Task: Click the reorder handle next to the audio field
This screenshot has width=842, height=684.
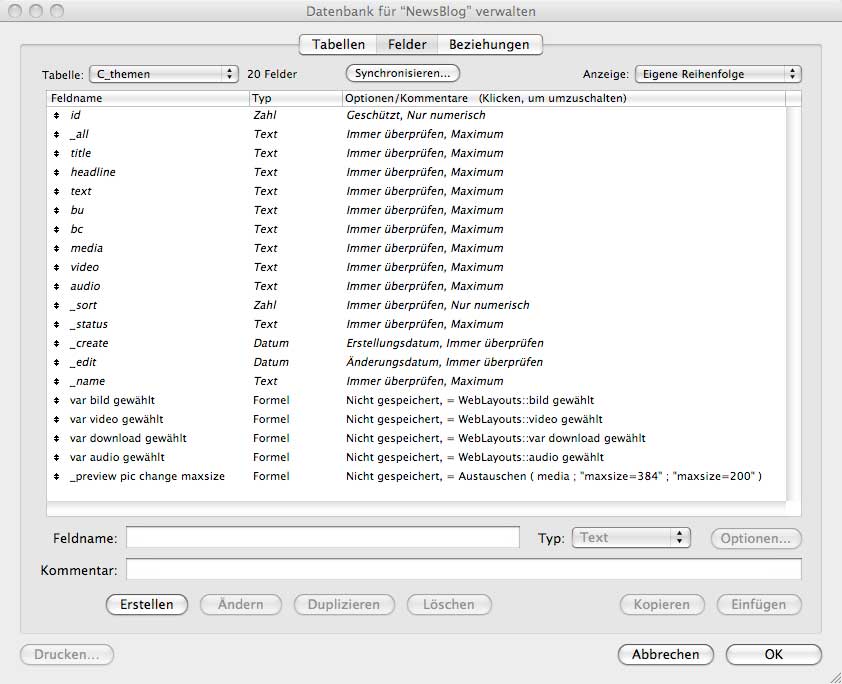Action: click(57, 287)
